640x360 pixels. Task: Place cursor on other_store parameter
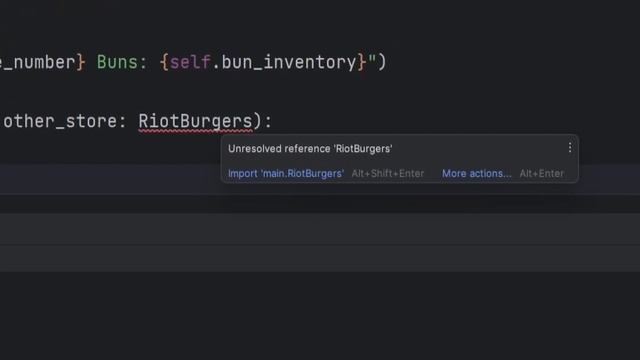point(60,121)
